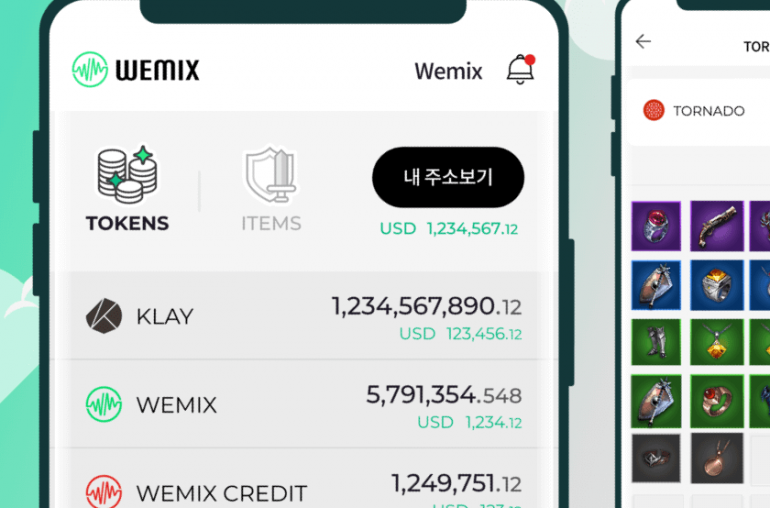Image resolution: width=770 pixels, height=508 pixels.
Task: Click the USD 1,234,567.12 total balance
Action: pyautogui.click(x=449, y=228)
